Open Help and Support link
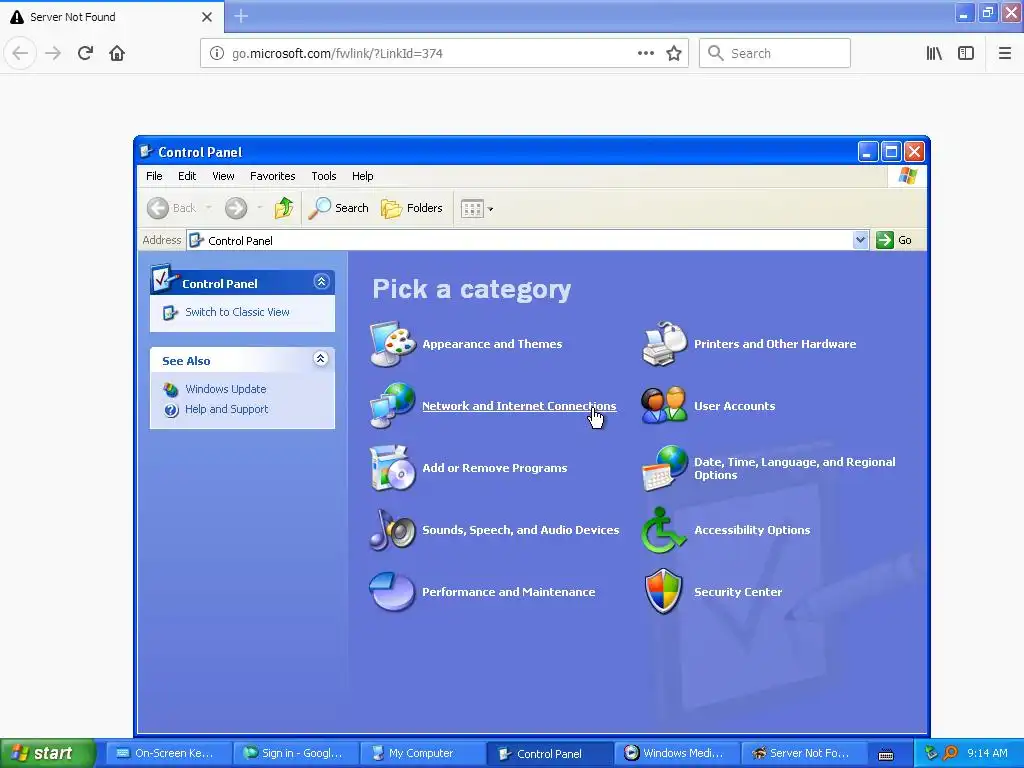The width and height of the screenshot is (1024, 768). [227, 409]
